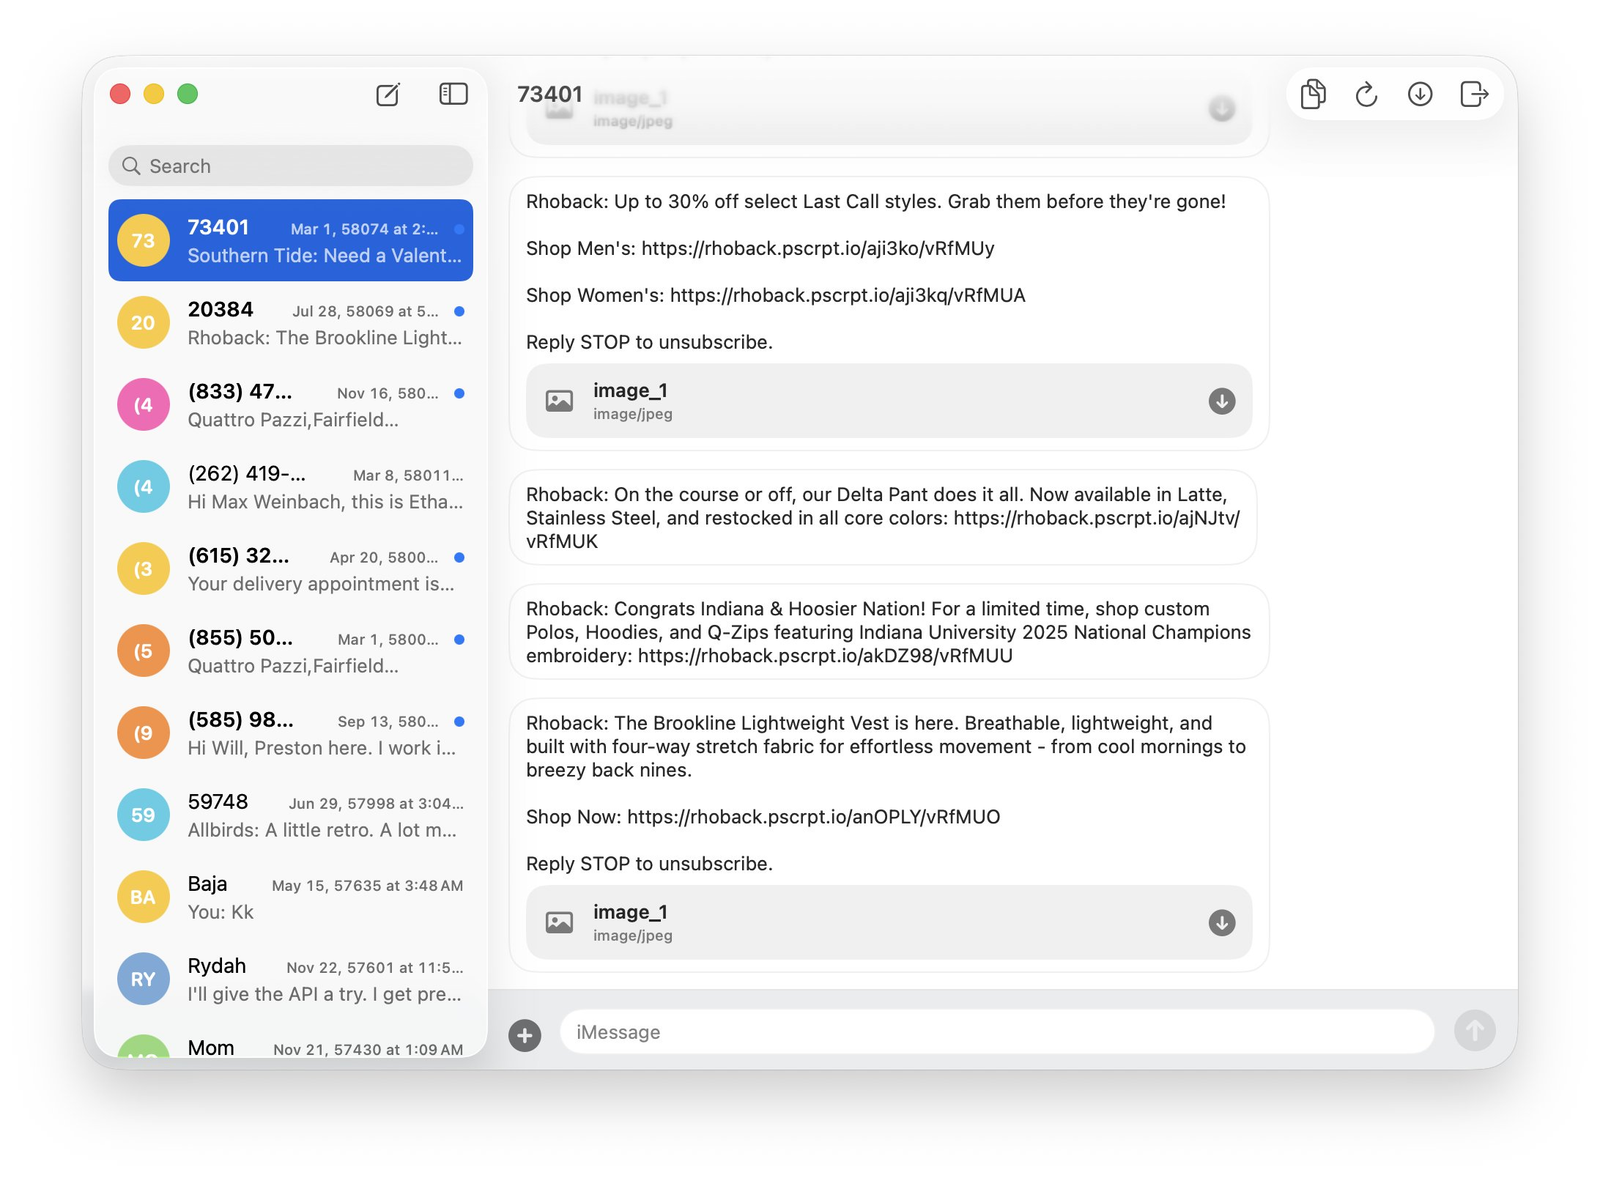The width and height of the screenshot is (1600, 1178).
Task: Compose a new message
Action: (388, 94)
